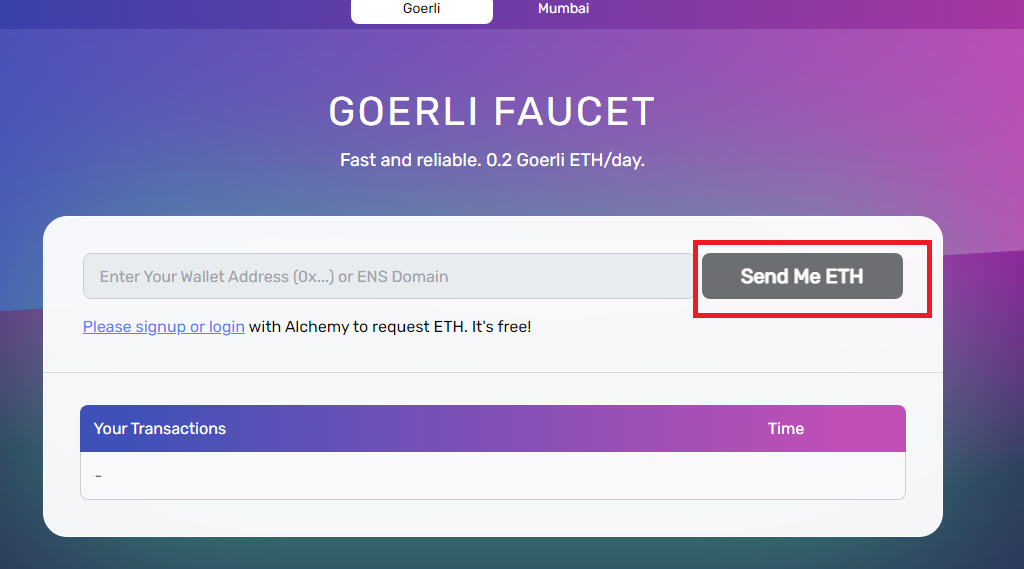Click the Your Transactions column header
This screenshot has width=1024, height=569.
pyautogui.click(x=159, y=429)
